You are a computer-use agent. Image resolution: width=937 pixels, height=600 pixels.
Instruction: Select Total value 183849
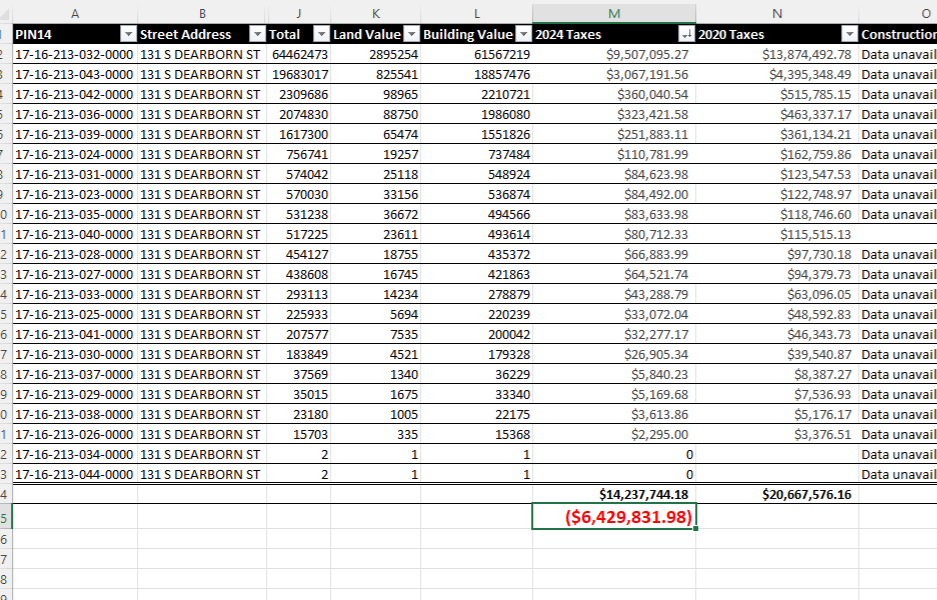[298, 354]
